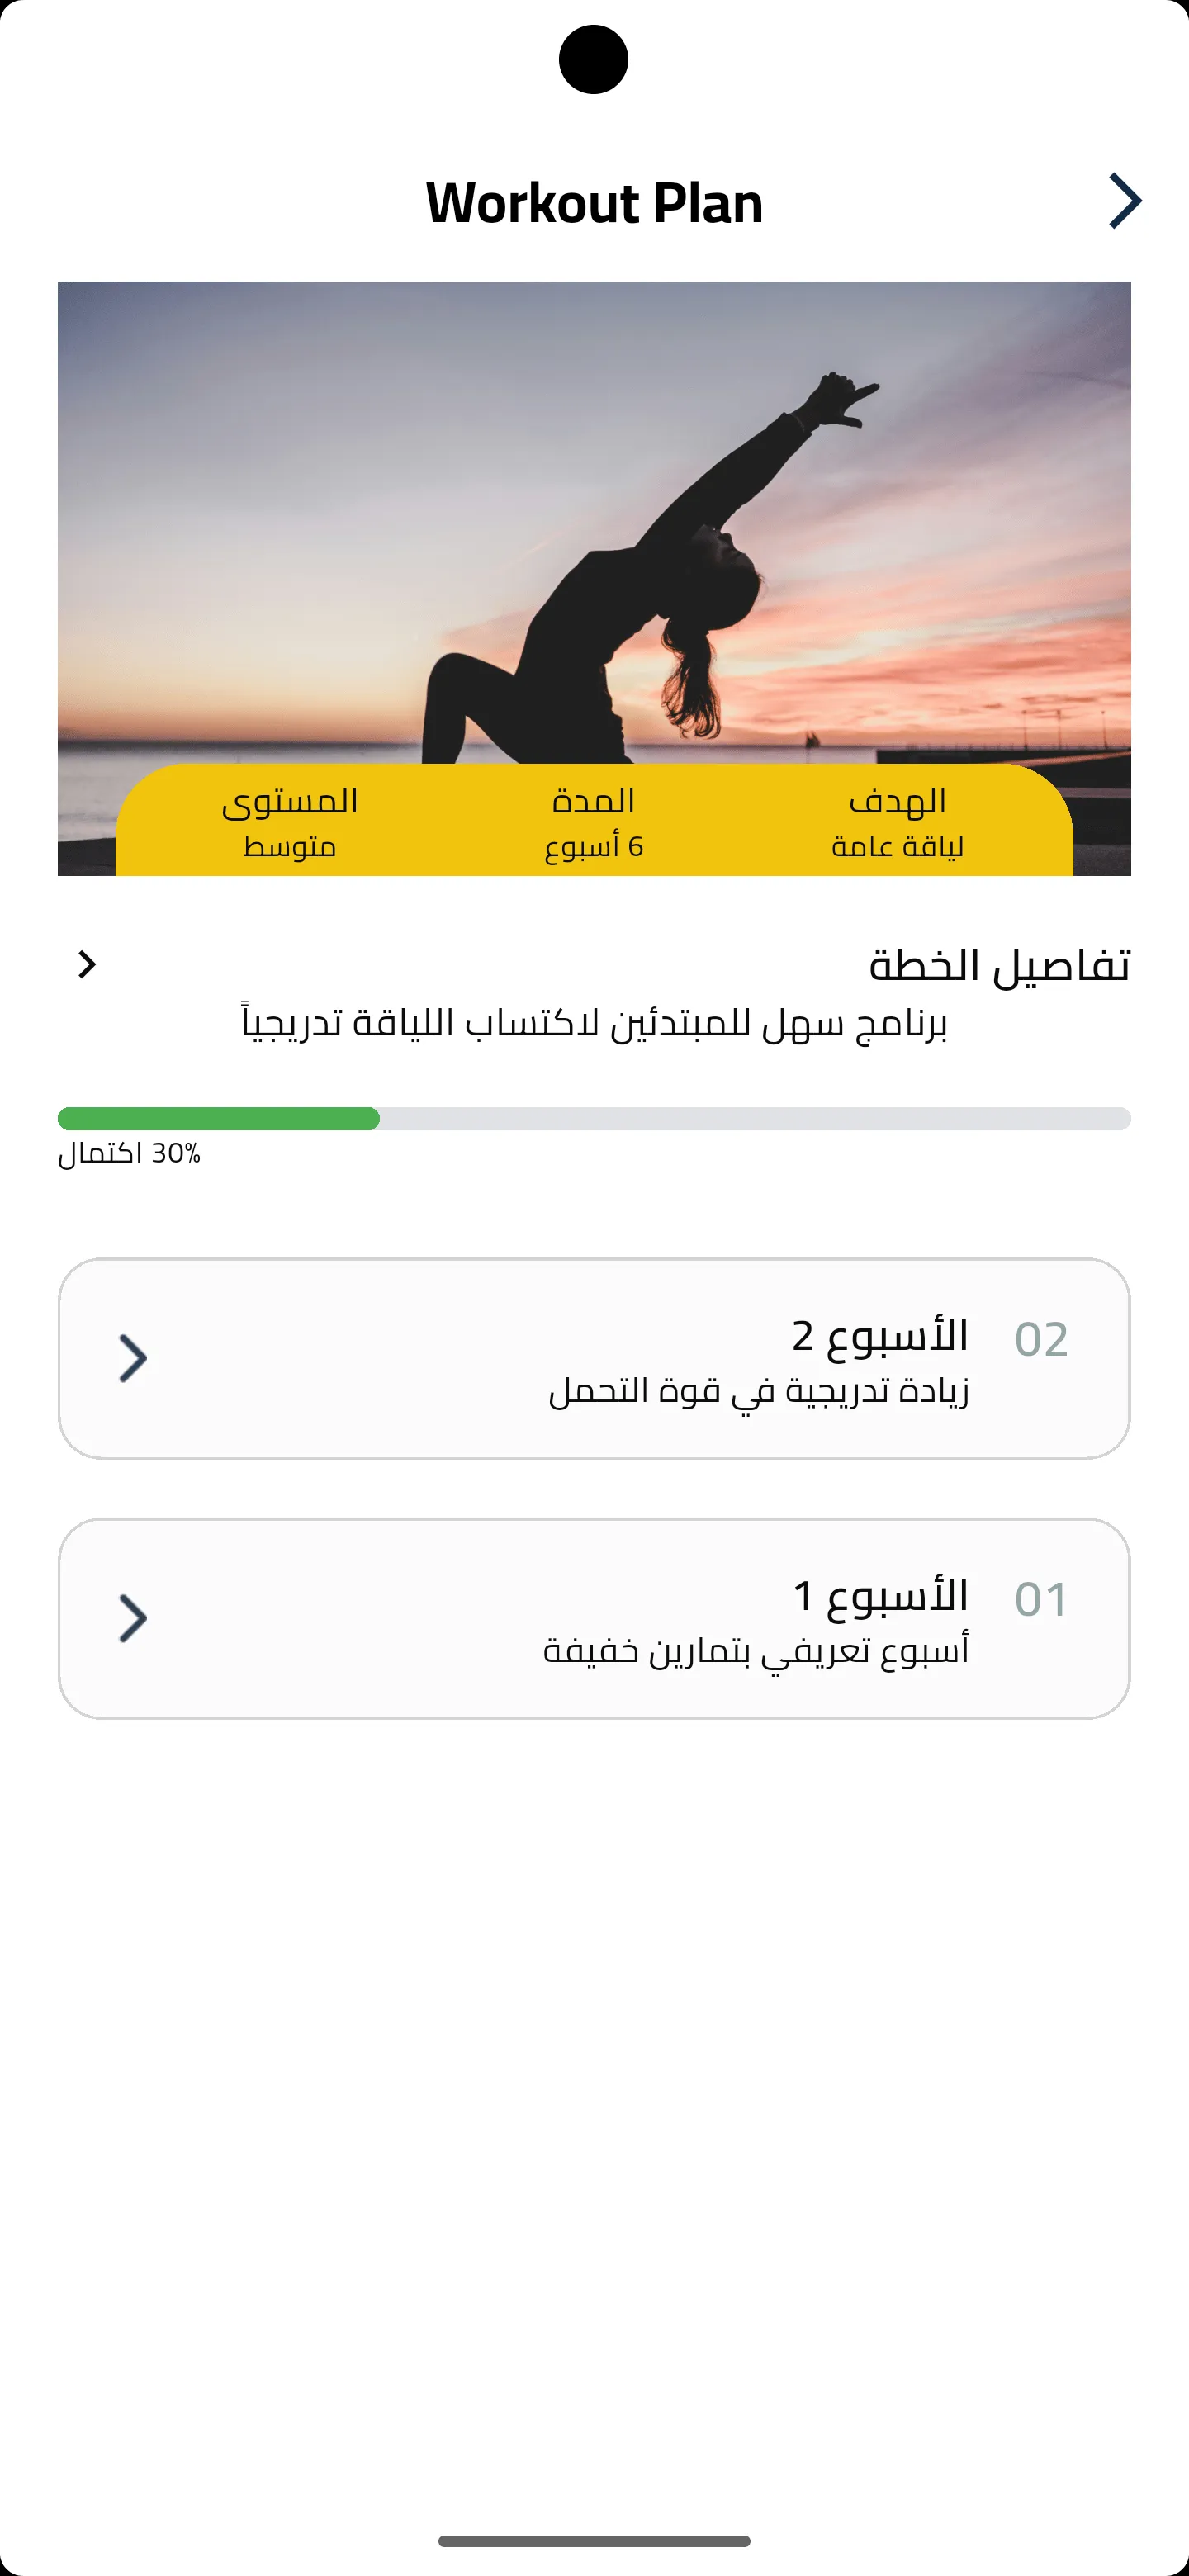The width and height of the screenshot is (1189, 2576).
Task: Click the 30% اكتمال completion label
Action: point(129,1153)
